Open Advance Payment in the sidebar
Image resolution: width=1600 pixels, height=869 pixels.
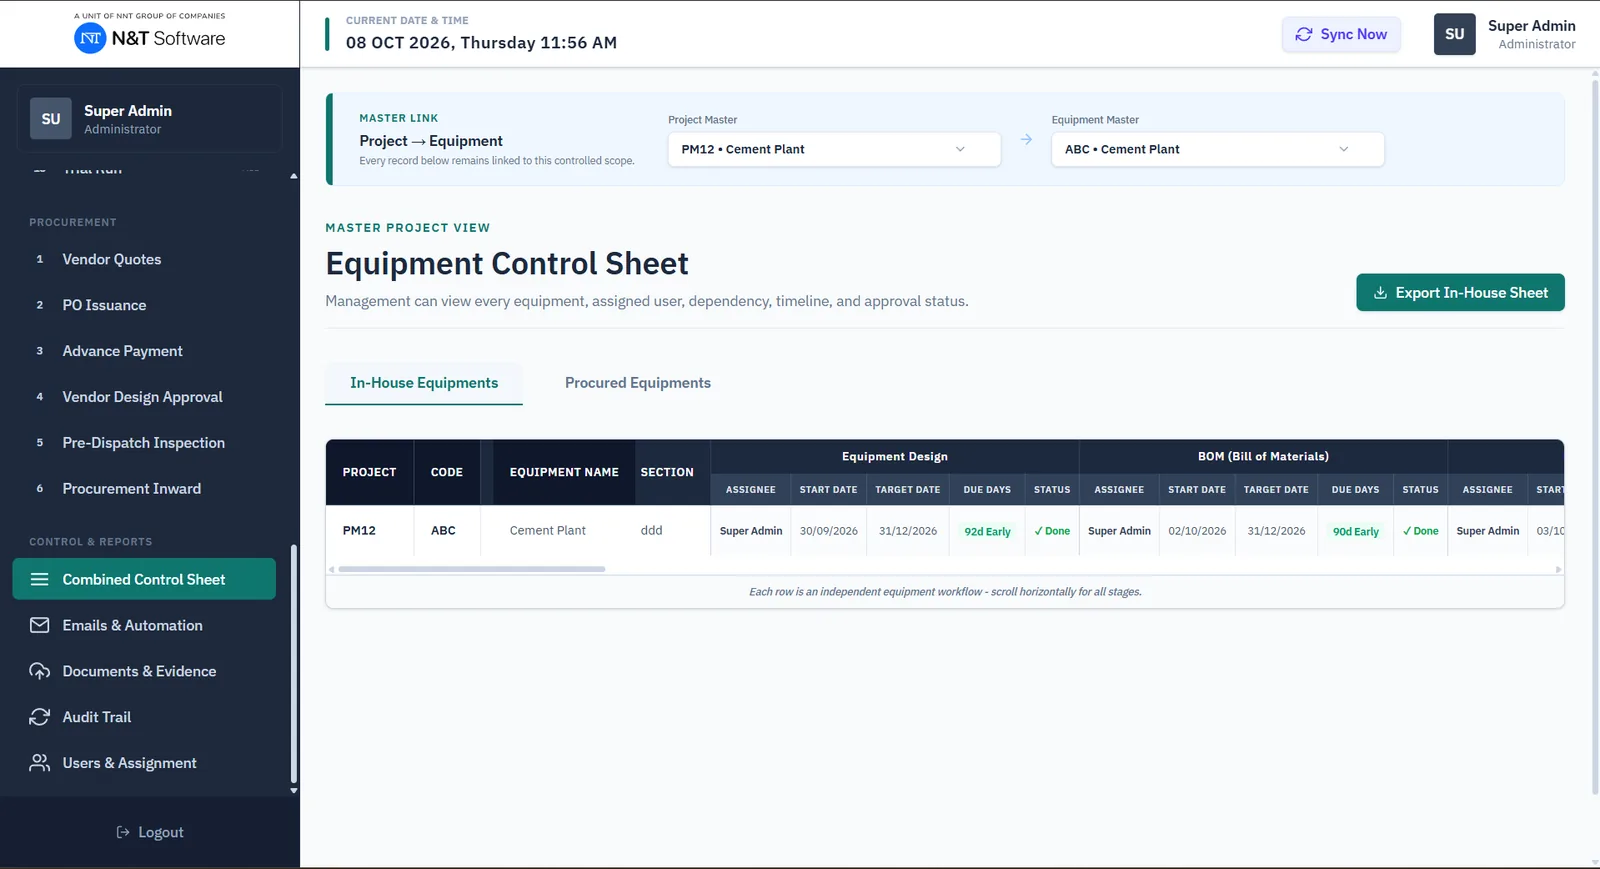144,351
